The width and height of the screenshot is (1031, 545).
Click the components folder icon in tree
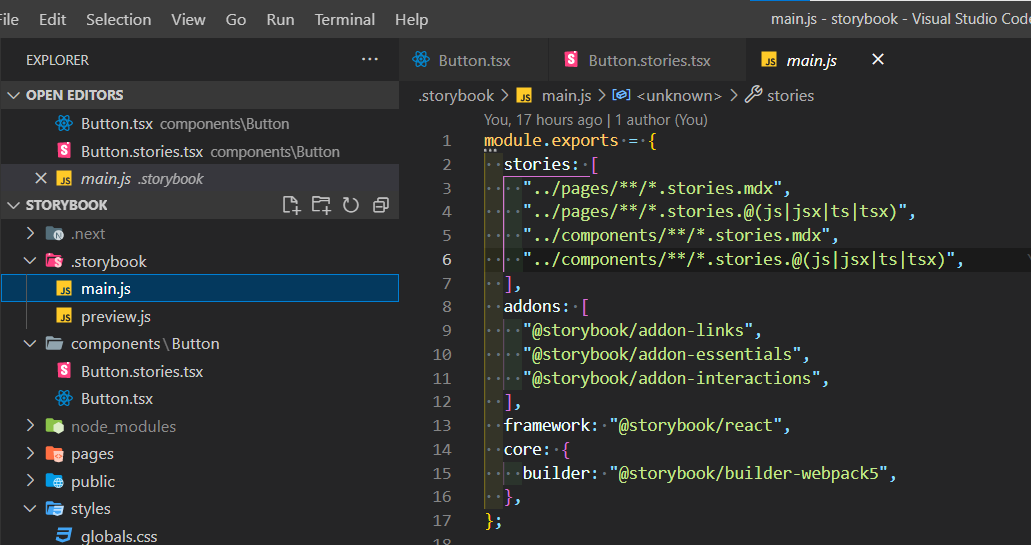(x=55, y=343)
